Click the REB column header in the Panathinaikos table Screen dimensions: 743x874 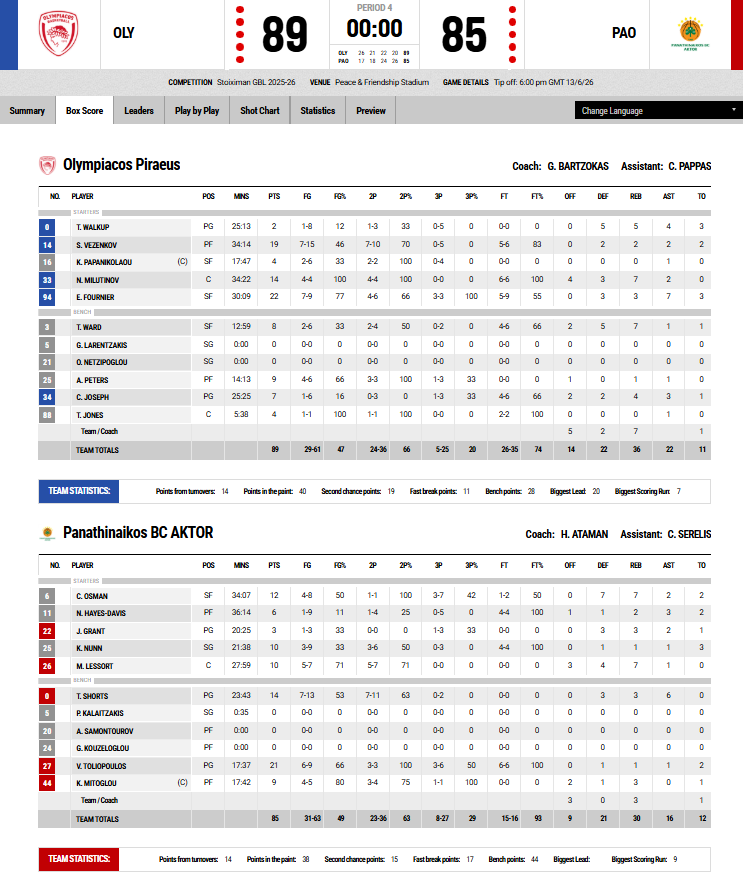point(636,565)
